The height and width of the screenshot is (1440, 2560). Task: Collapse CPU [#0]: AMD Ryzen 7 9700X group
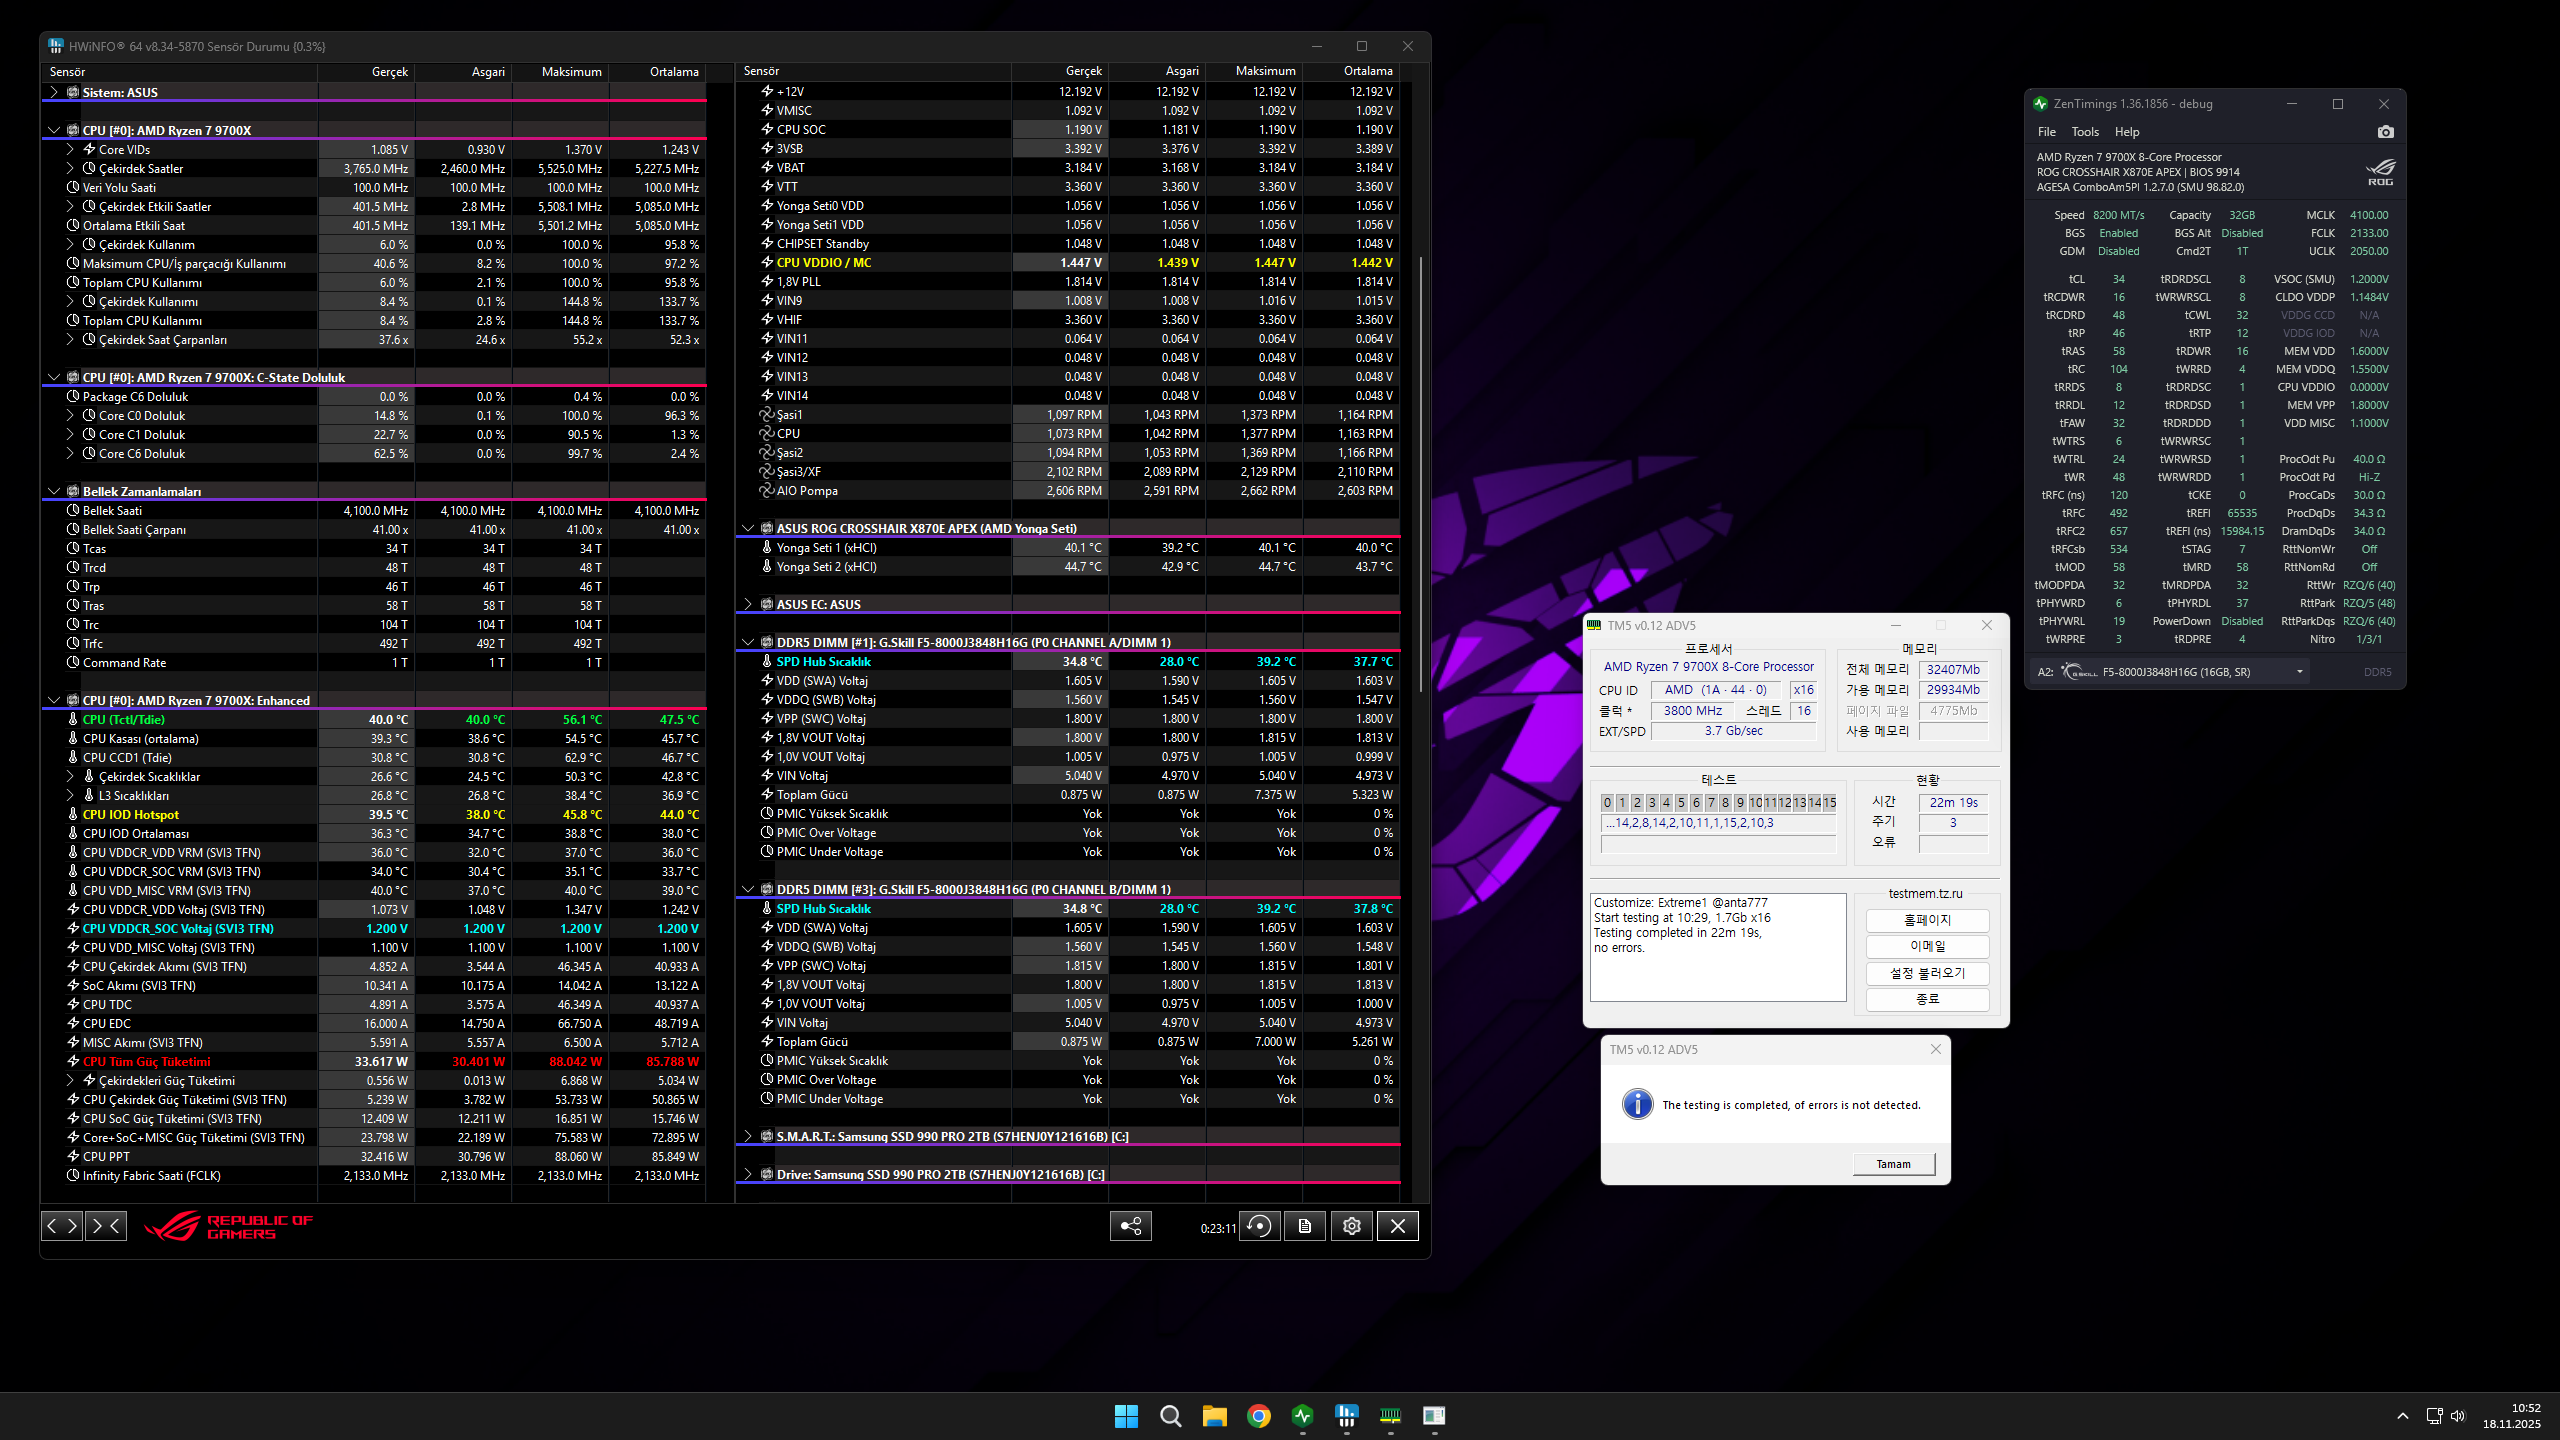(53, 131)
